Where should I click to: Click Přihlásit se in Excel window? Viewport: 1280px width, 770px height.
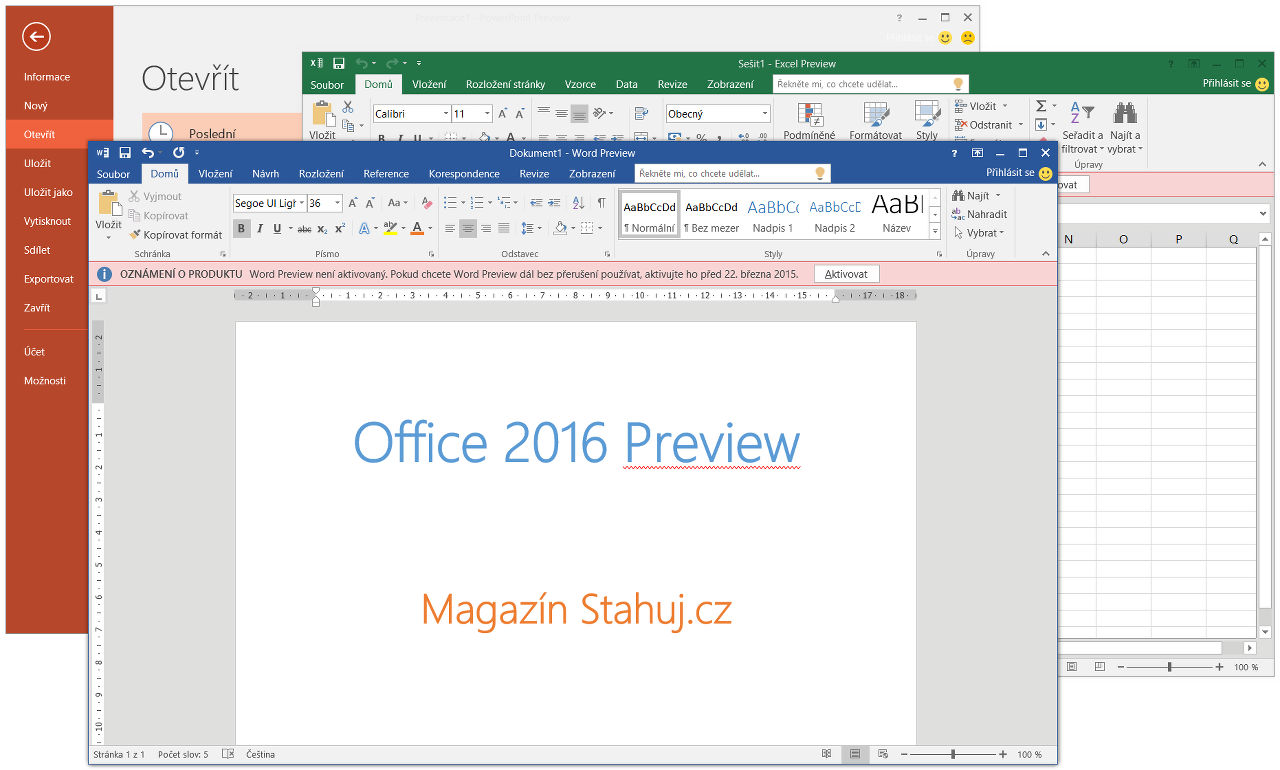(x=1227, y=84)
